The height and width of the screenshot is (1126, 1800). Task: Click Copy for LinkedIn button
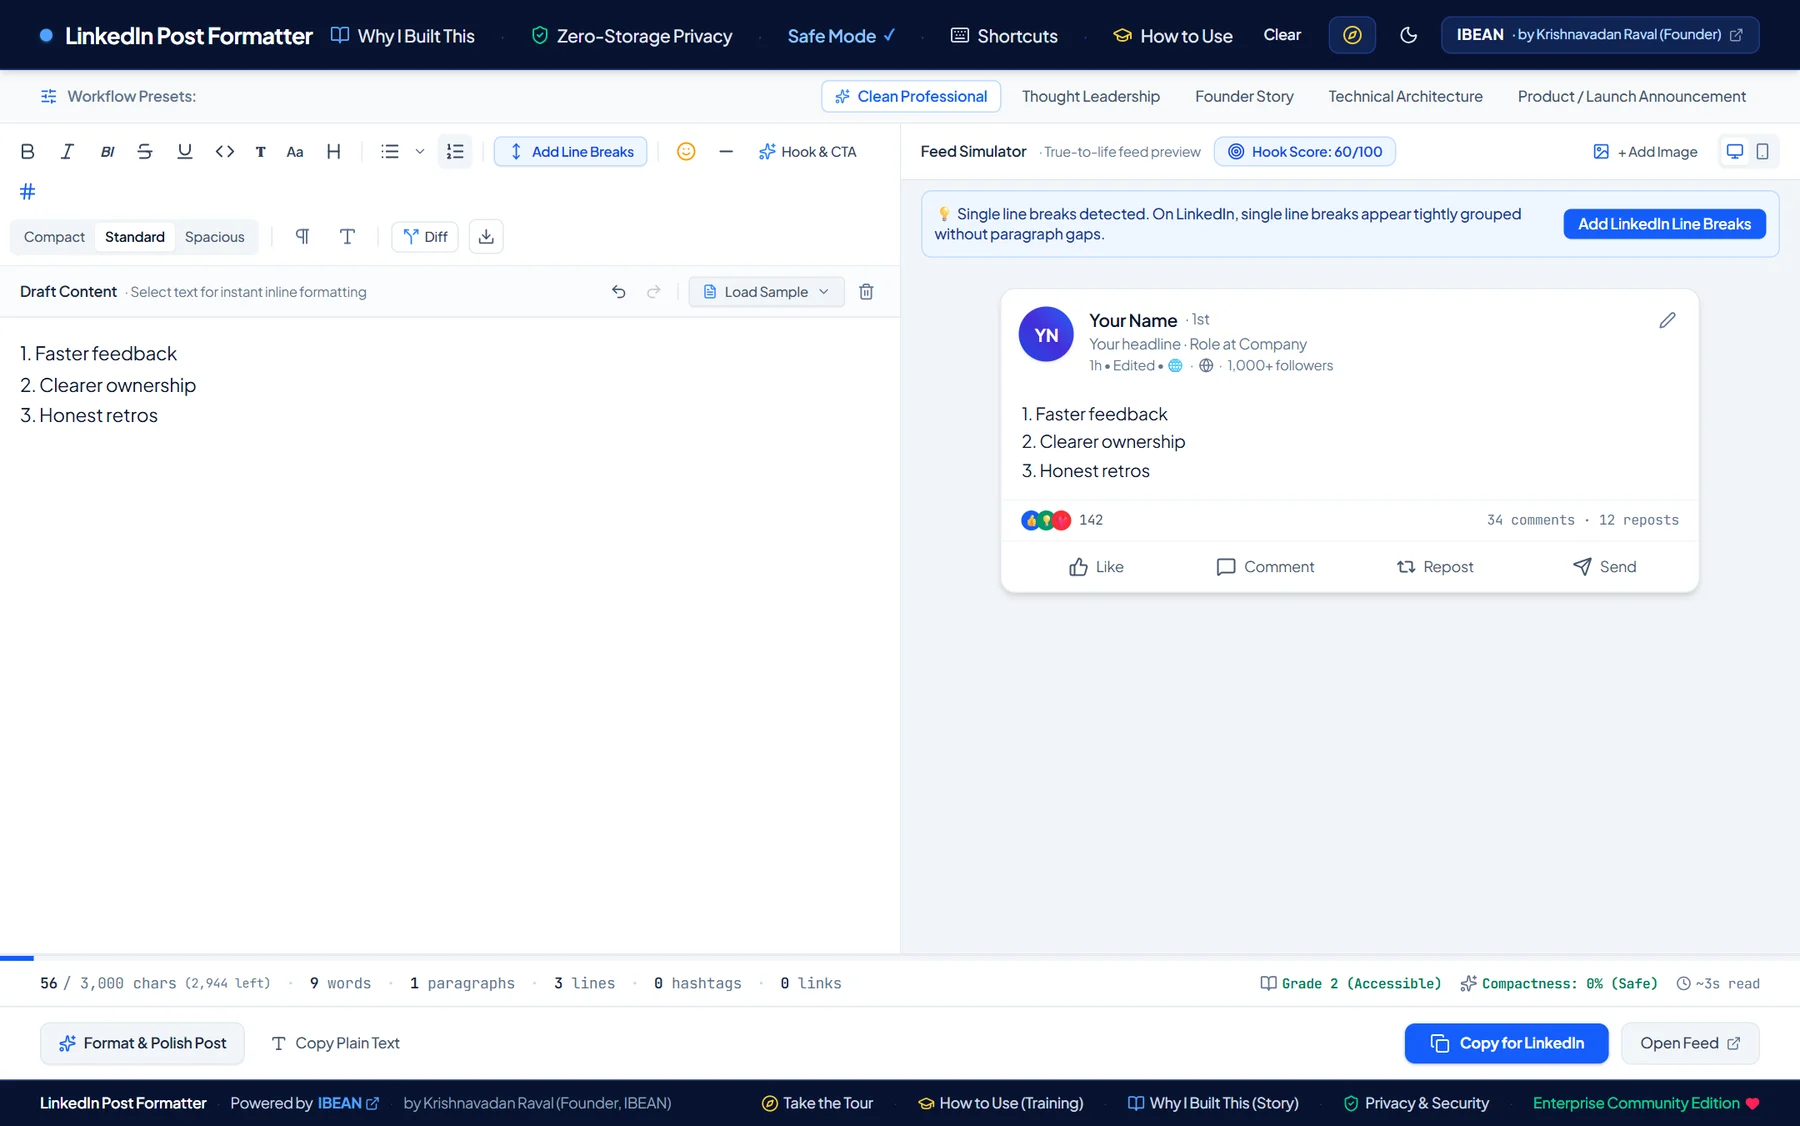tap(1506, 1043)
